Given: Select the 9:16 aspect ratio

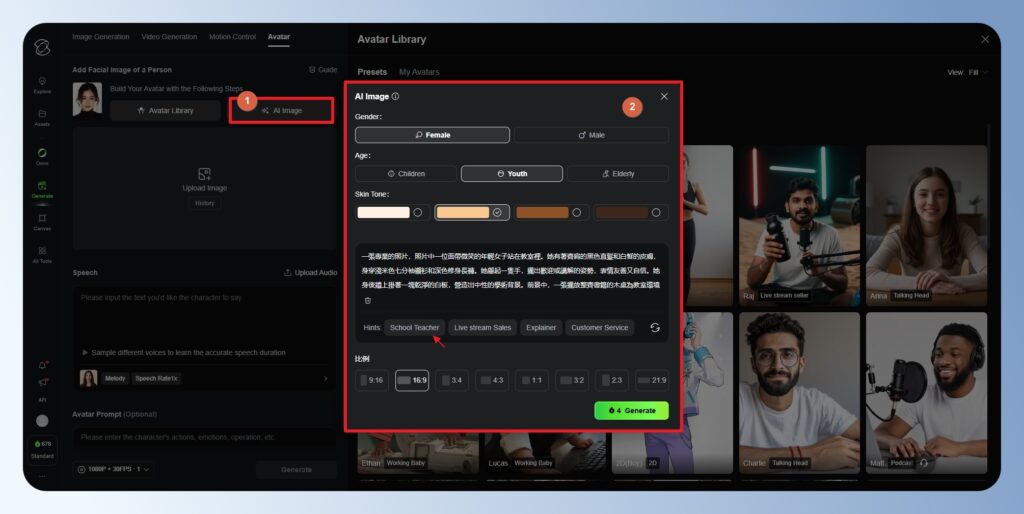Looking at the screenshot, I should click(x=372, y=380).
